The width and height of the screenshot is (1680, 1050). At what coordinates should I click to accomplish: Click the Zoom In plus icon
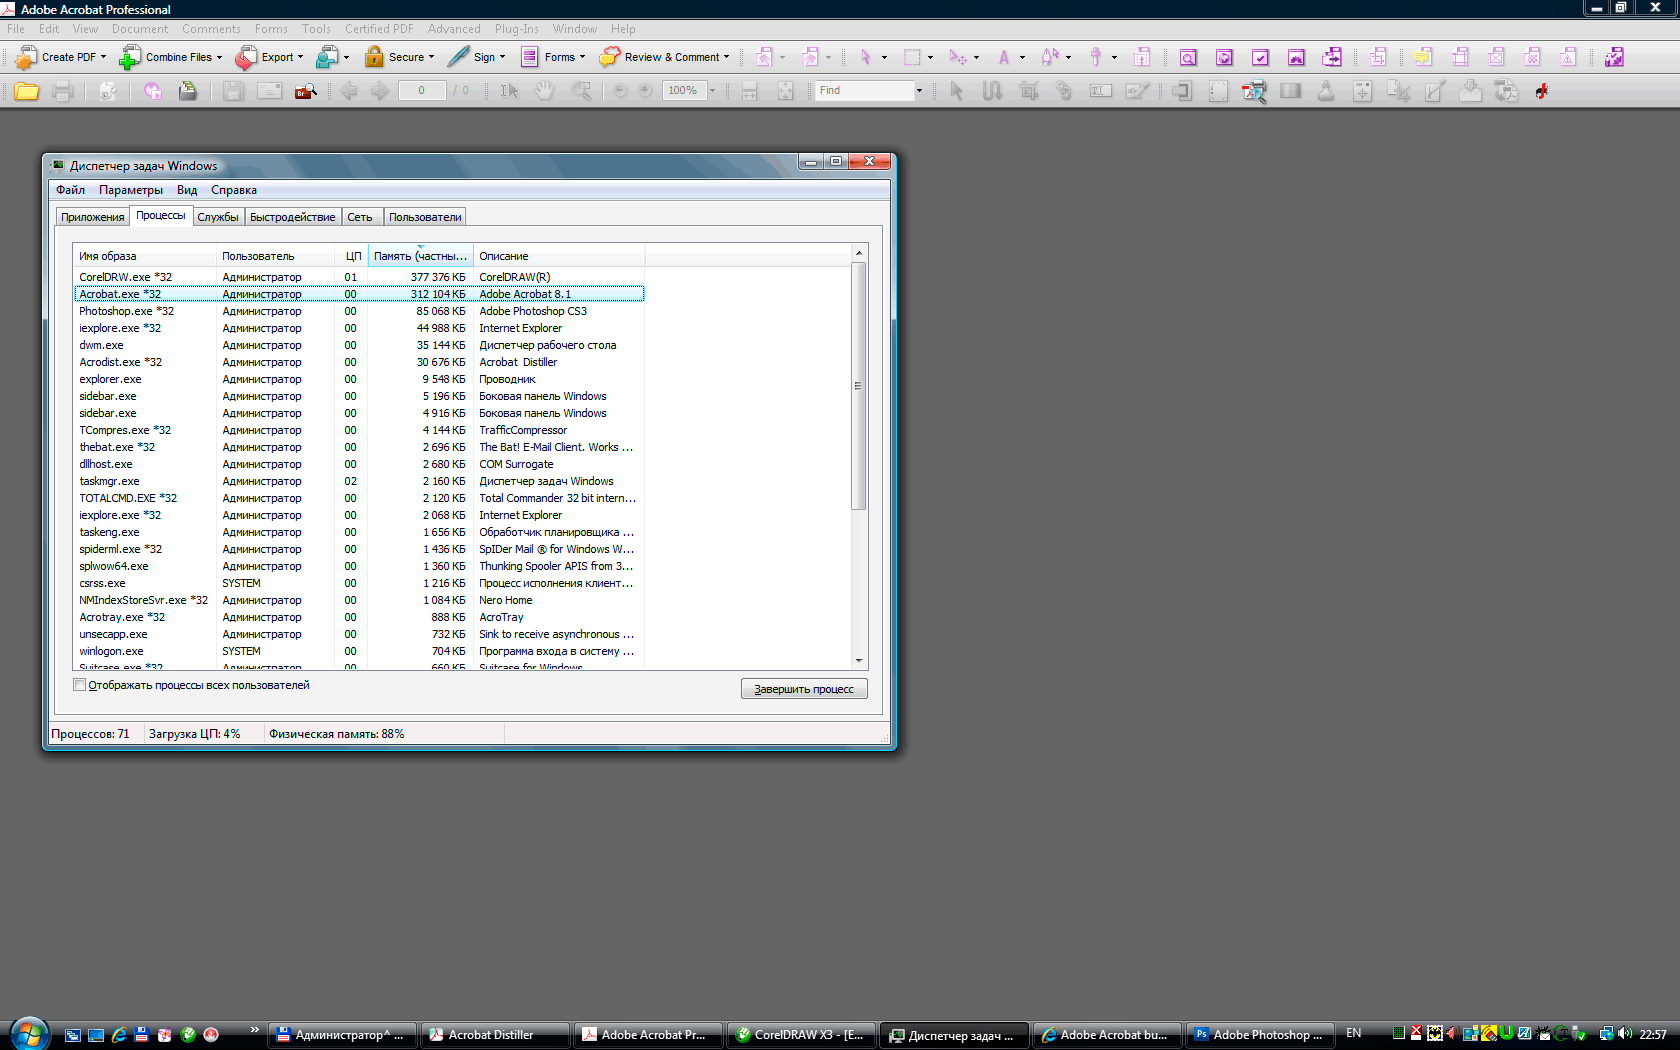coord(645,91)
